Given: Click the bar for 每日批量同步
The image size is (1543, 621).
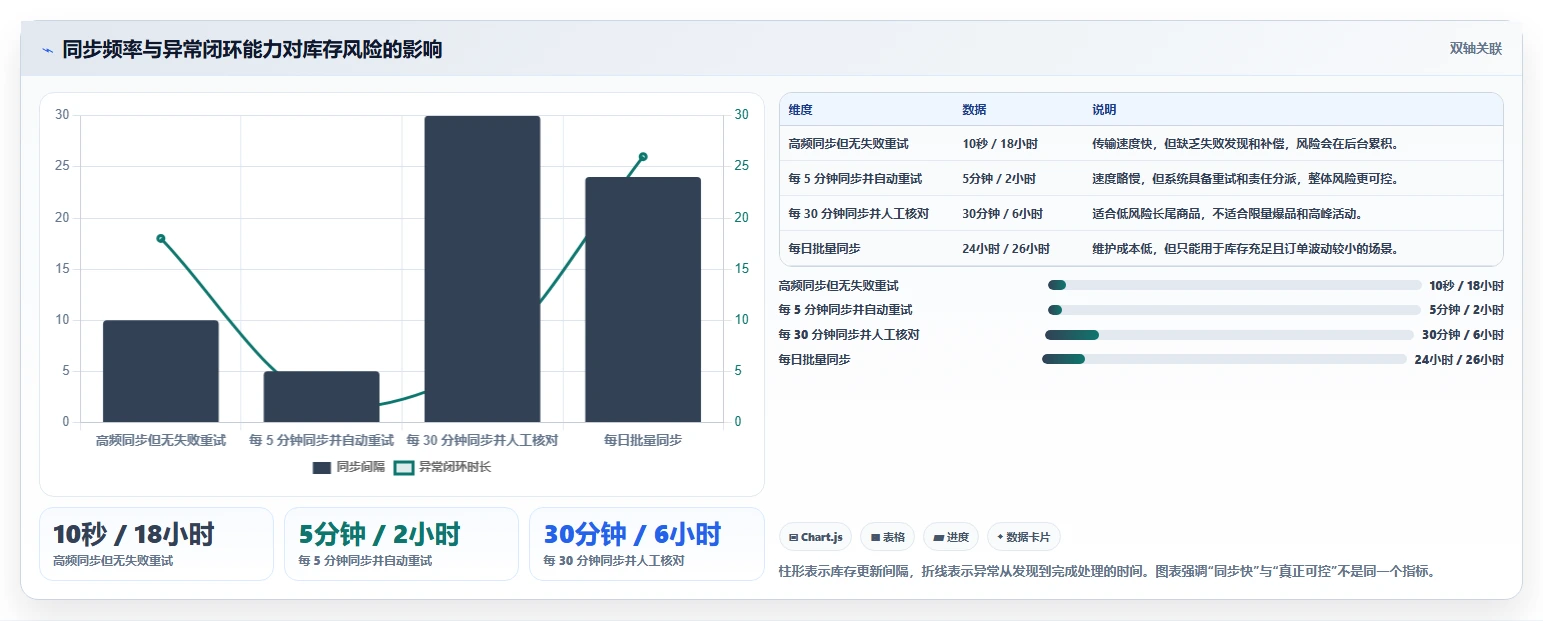Looking at the screenshot, I should click(x=643, y=300).
